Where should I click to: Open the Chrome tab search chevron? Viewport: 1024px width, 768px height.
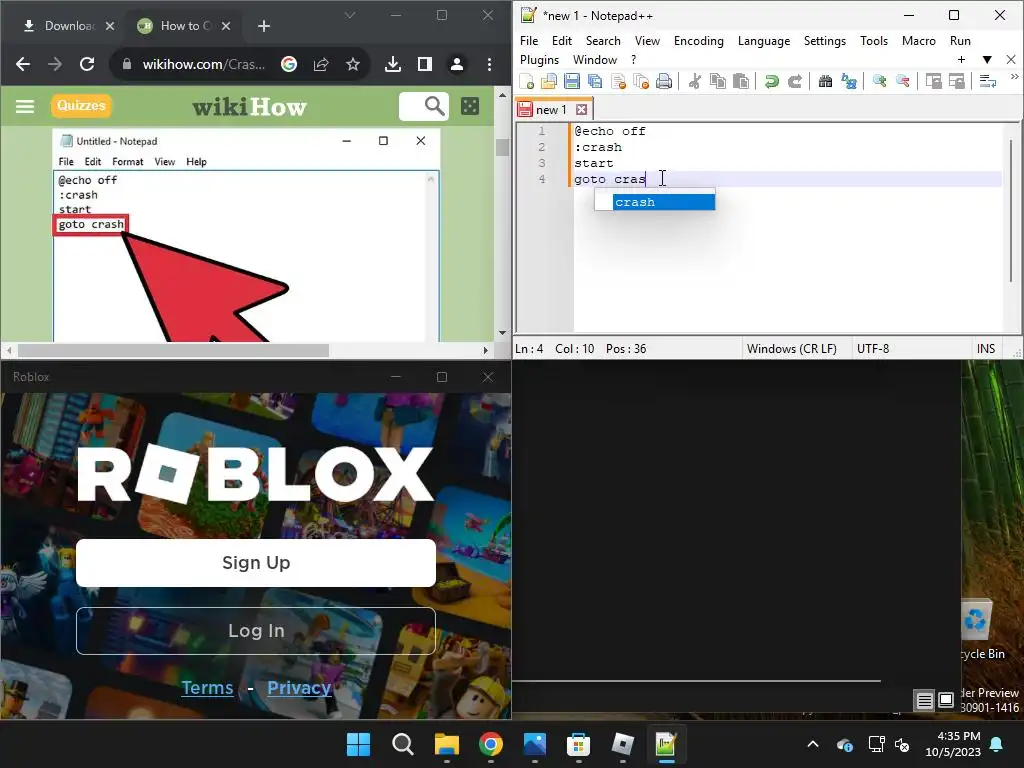pyautogui.click(x=350, y=15)
